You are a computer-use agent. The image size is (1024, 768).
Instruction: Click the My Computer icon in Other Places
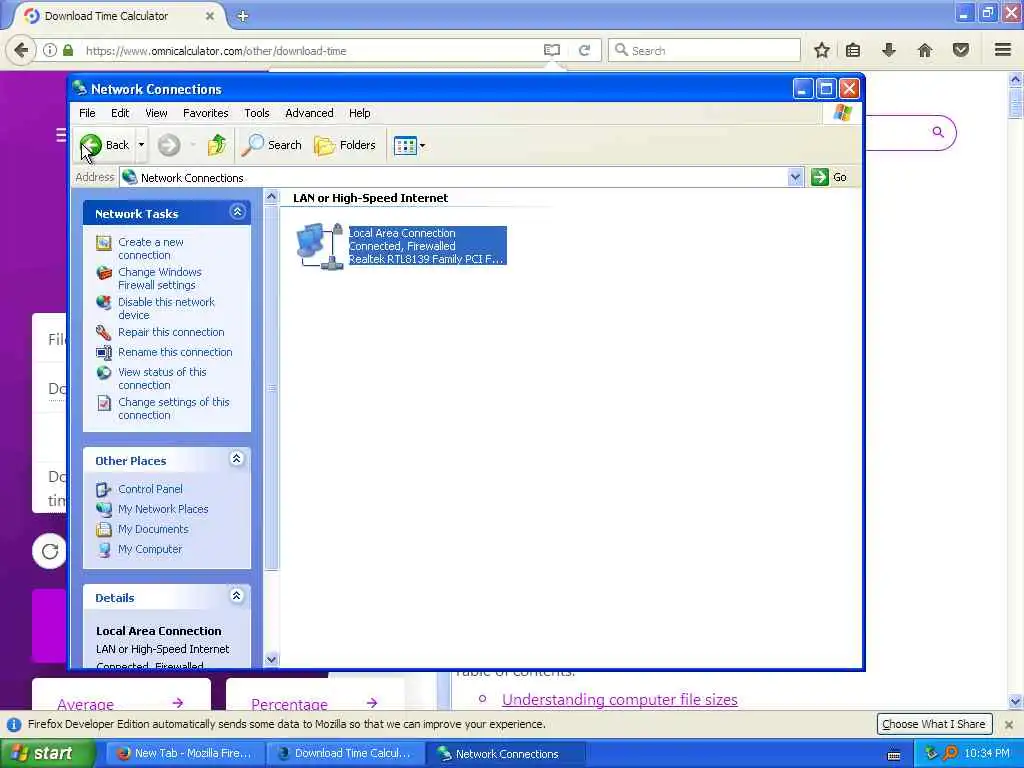point(104,550)
